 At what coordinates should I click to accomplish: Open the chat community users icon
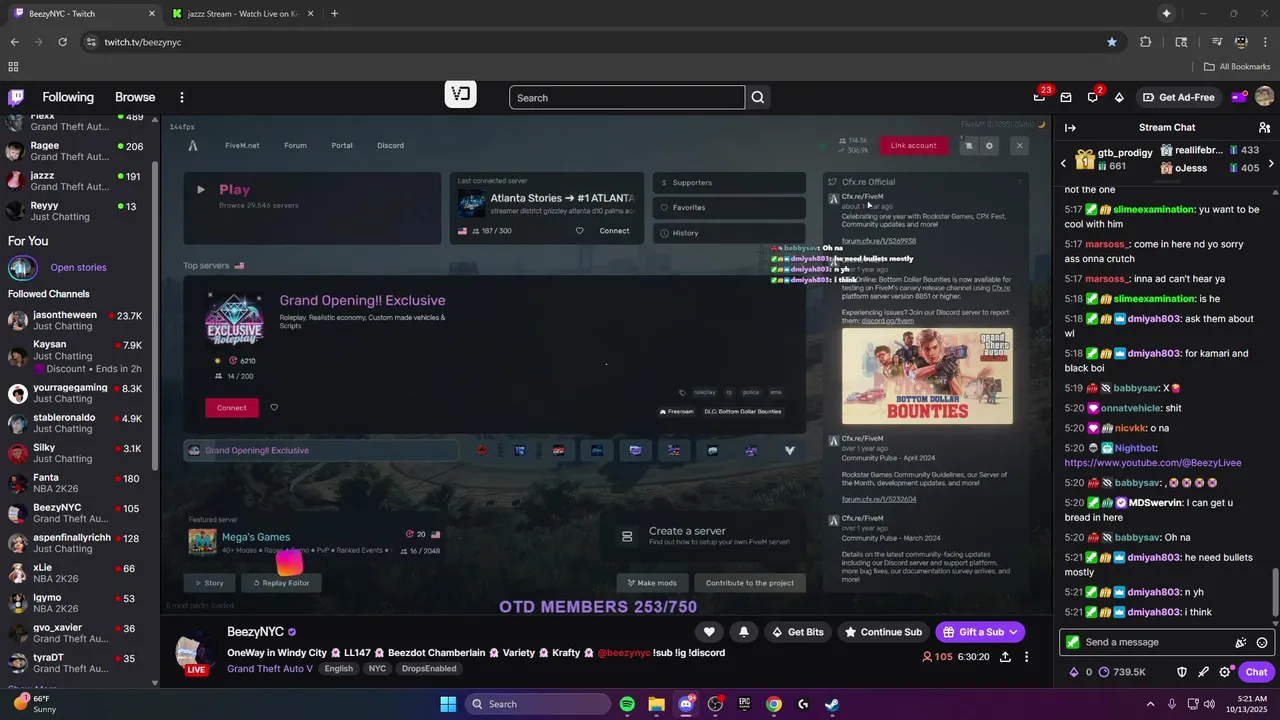click(1264, 128)
